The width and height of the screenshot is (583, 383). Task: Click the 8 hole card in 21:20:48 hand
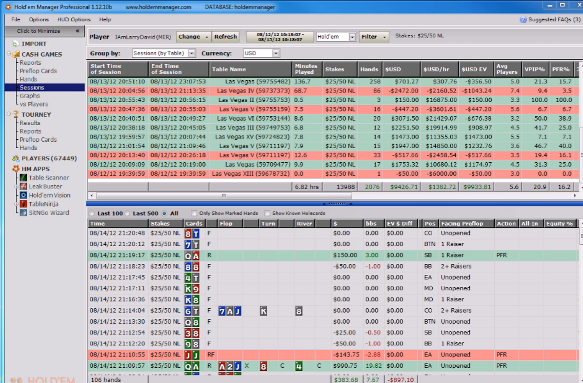click(x=188, y=234)
